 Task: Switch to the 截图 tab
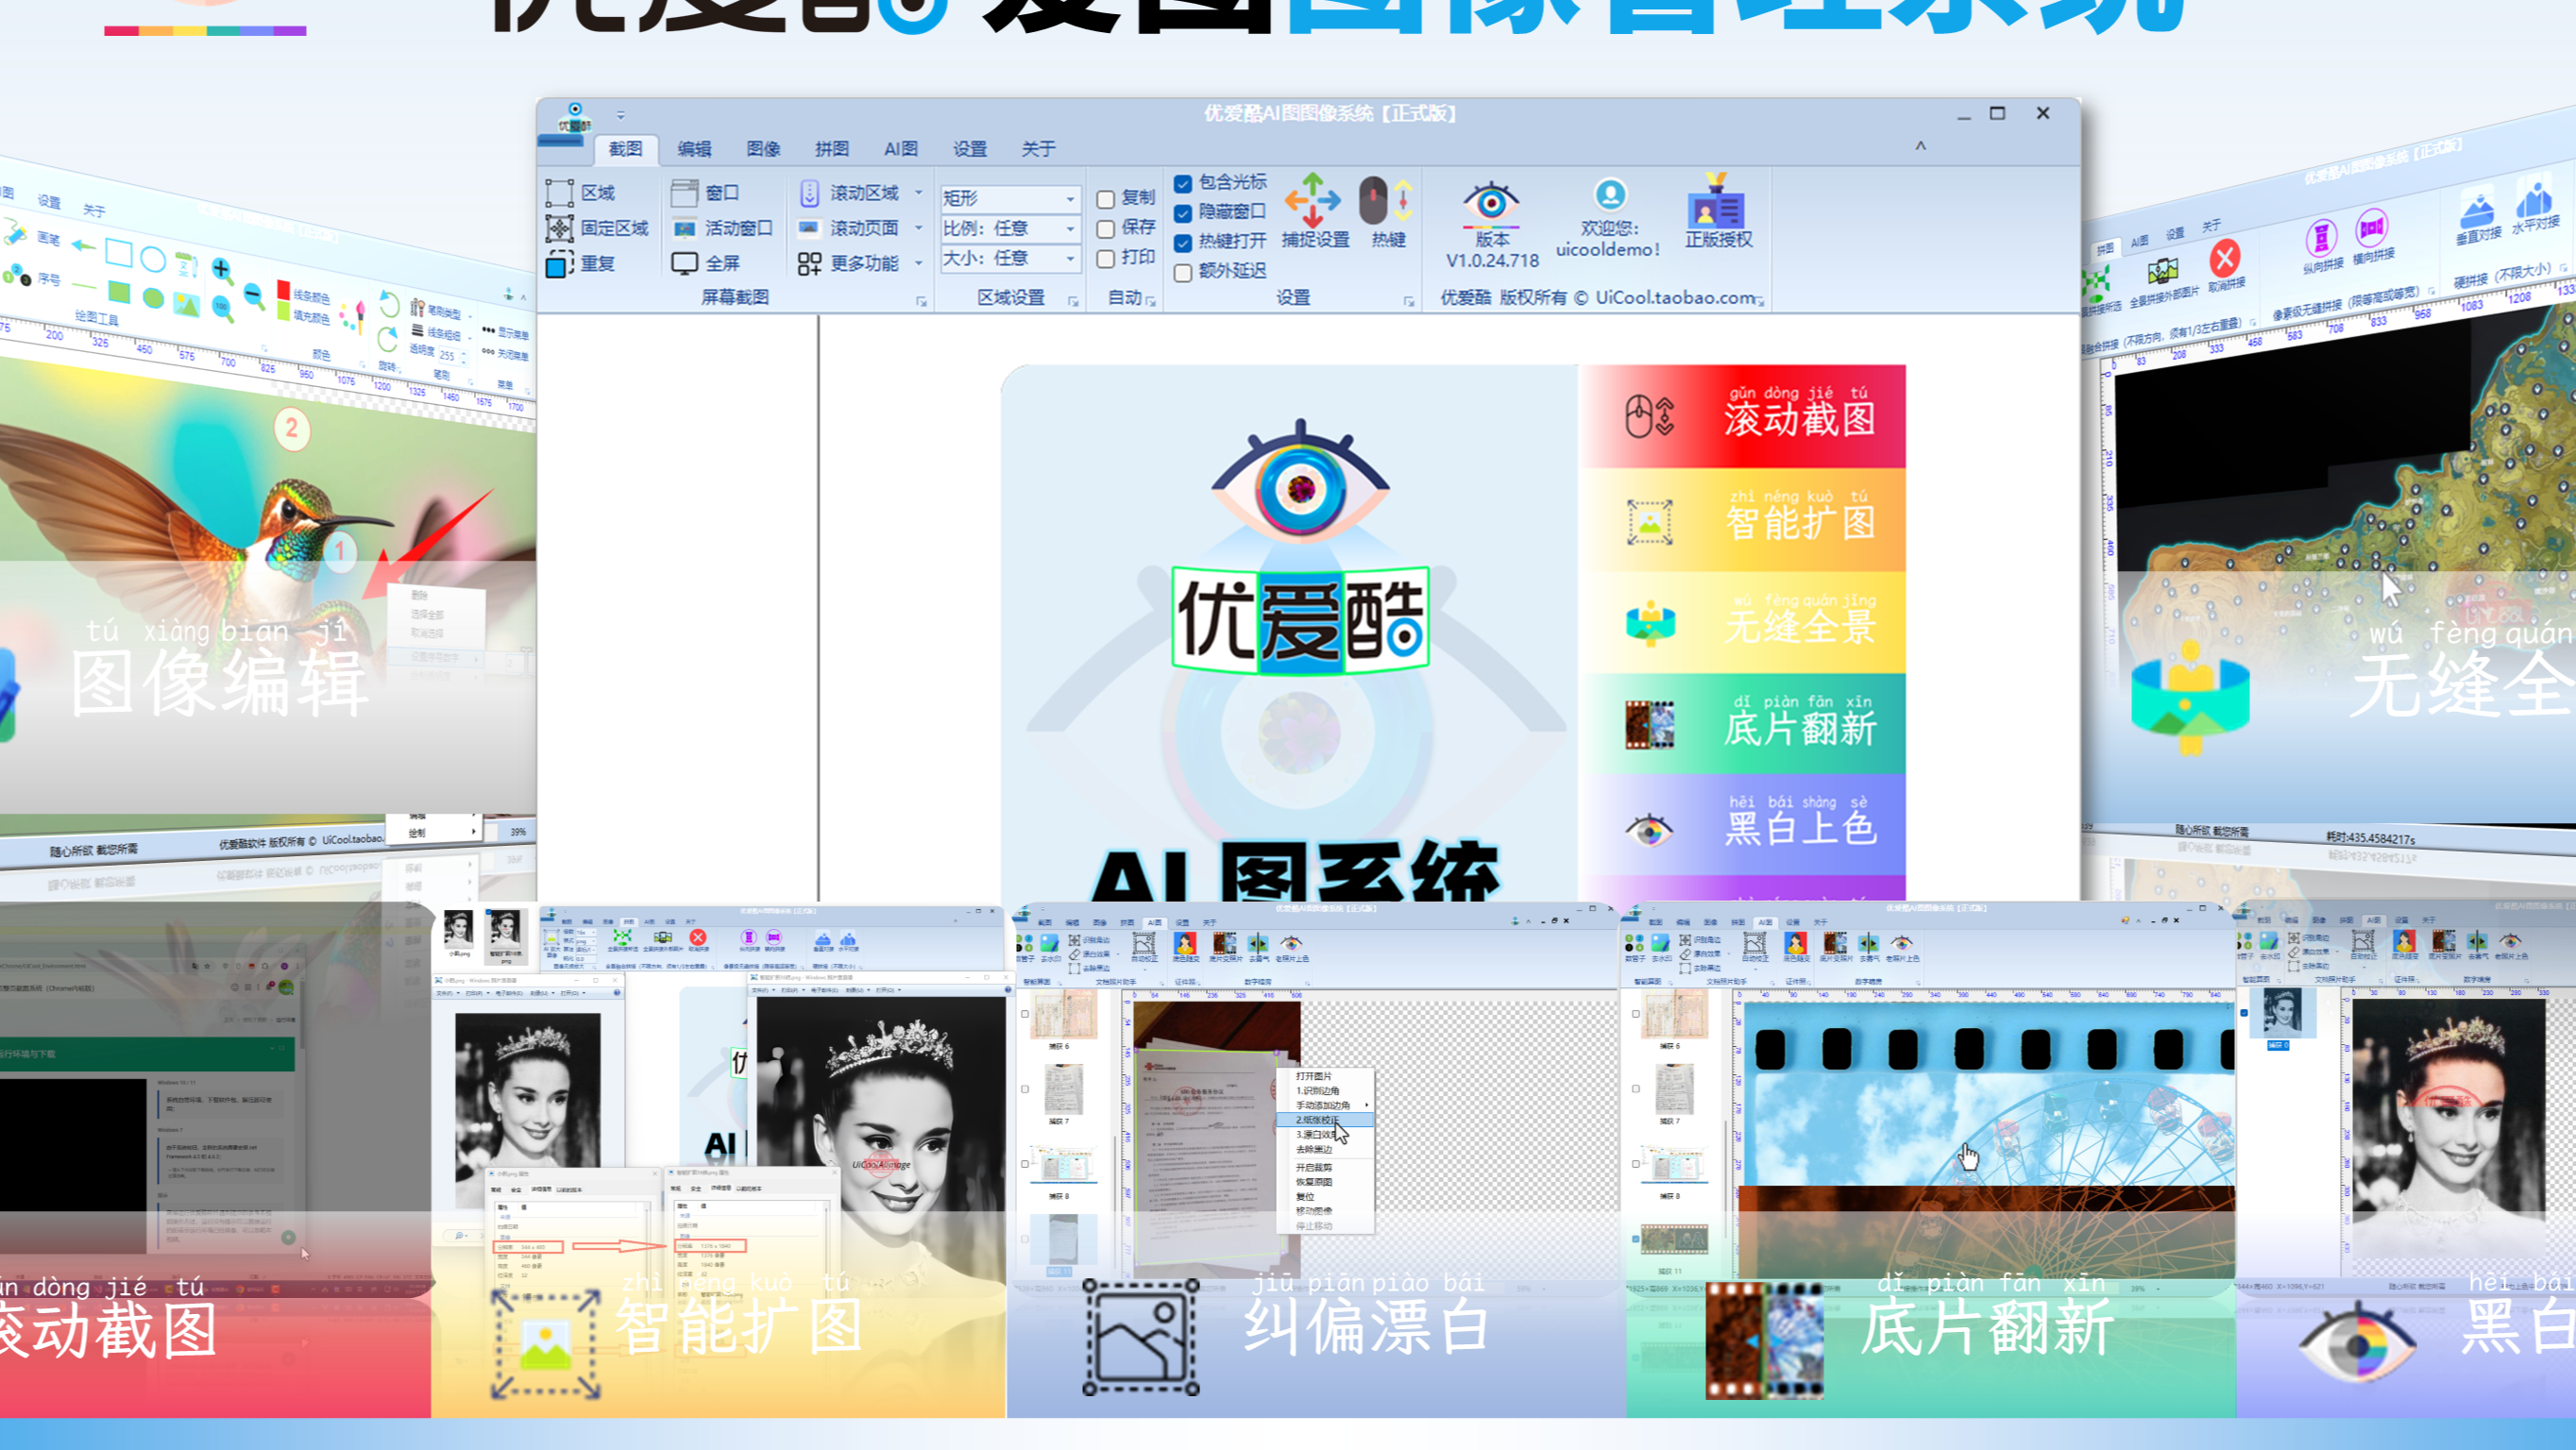(626, 149)
